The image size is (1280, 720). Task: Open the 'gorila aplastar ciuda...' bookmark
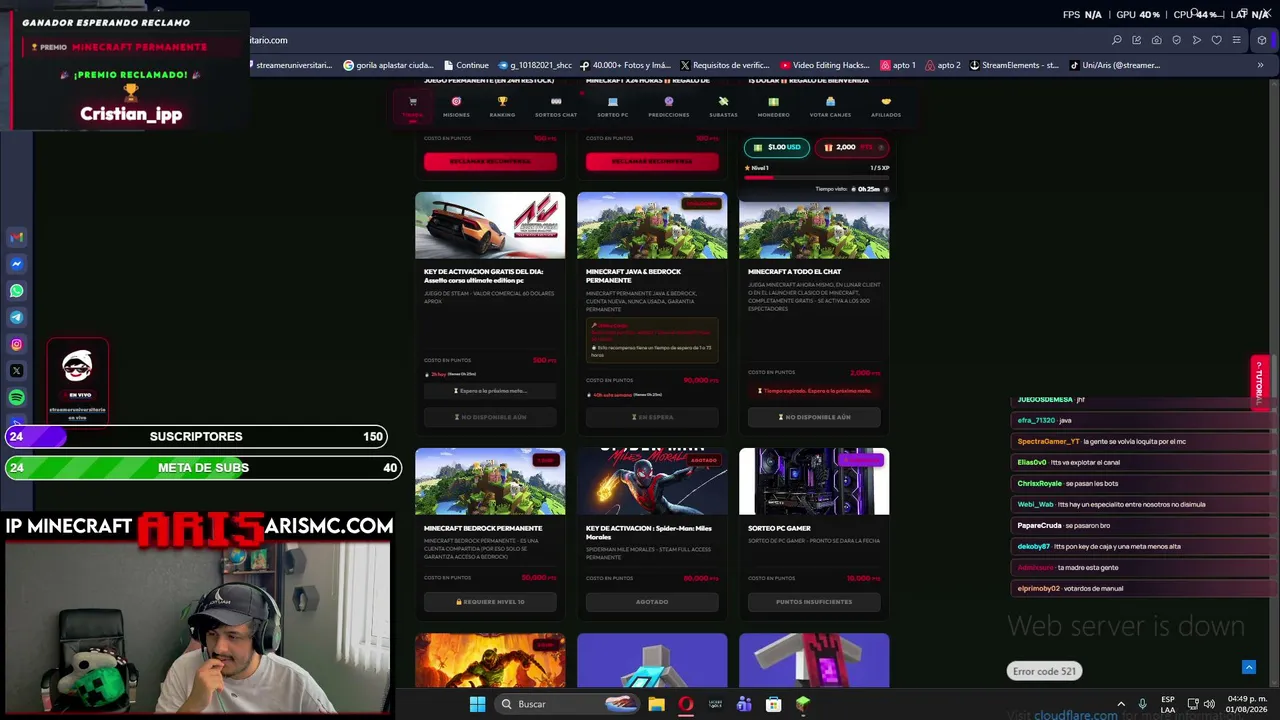coord(388,65)
